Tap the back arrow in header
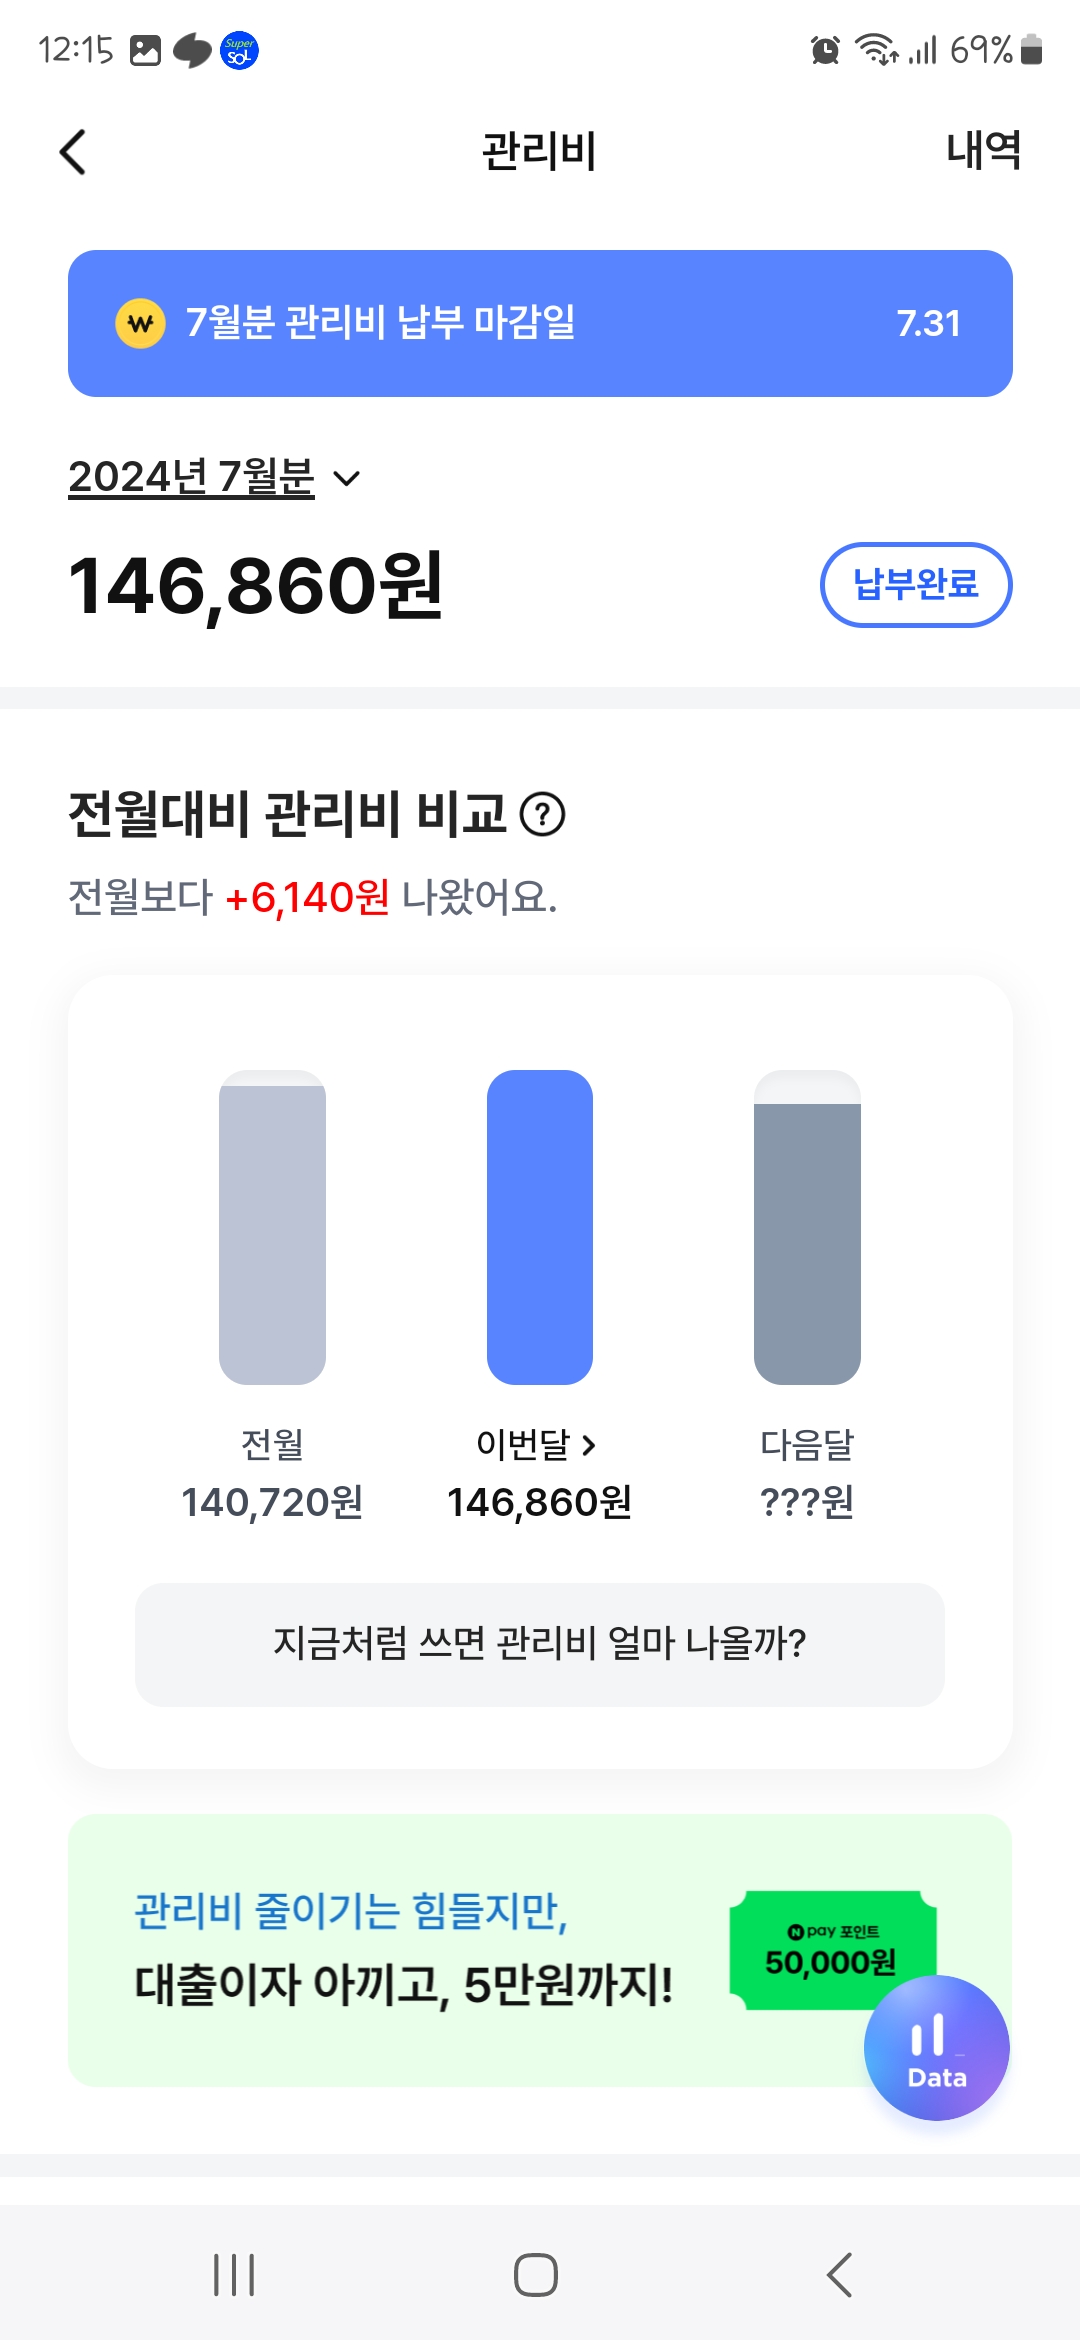This screenshot has width=1080, height=2340. pos(73,152)
